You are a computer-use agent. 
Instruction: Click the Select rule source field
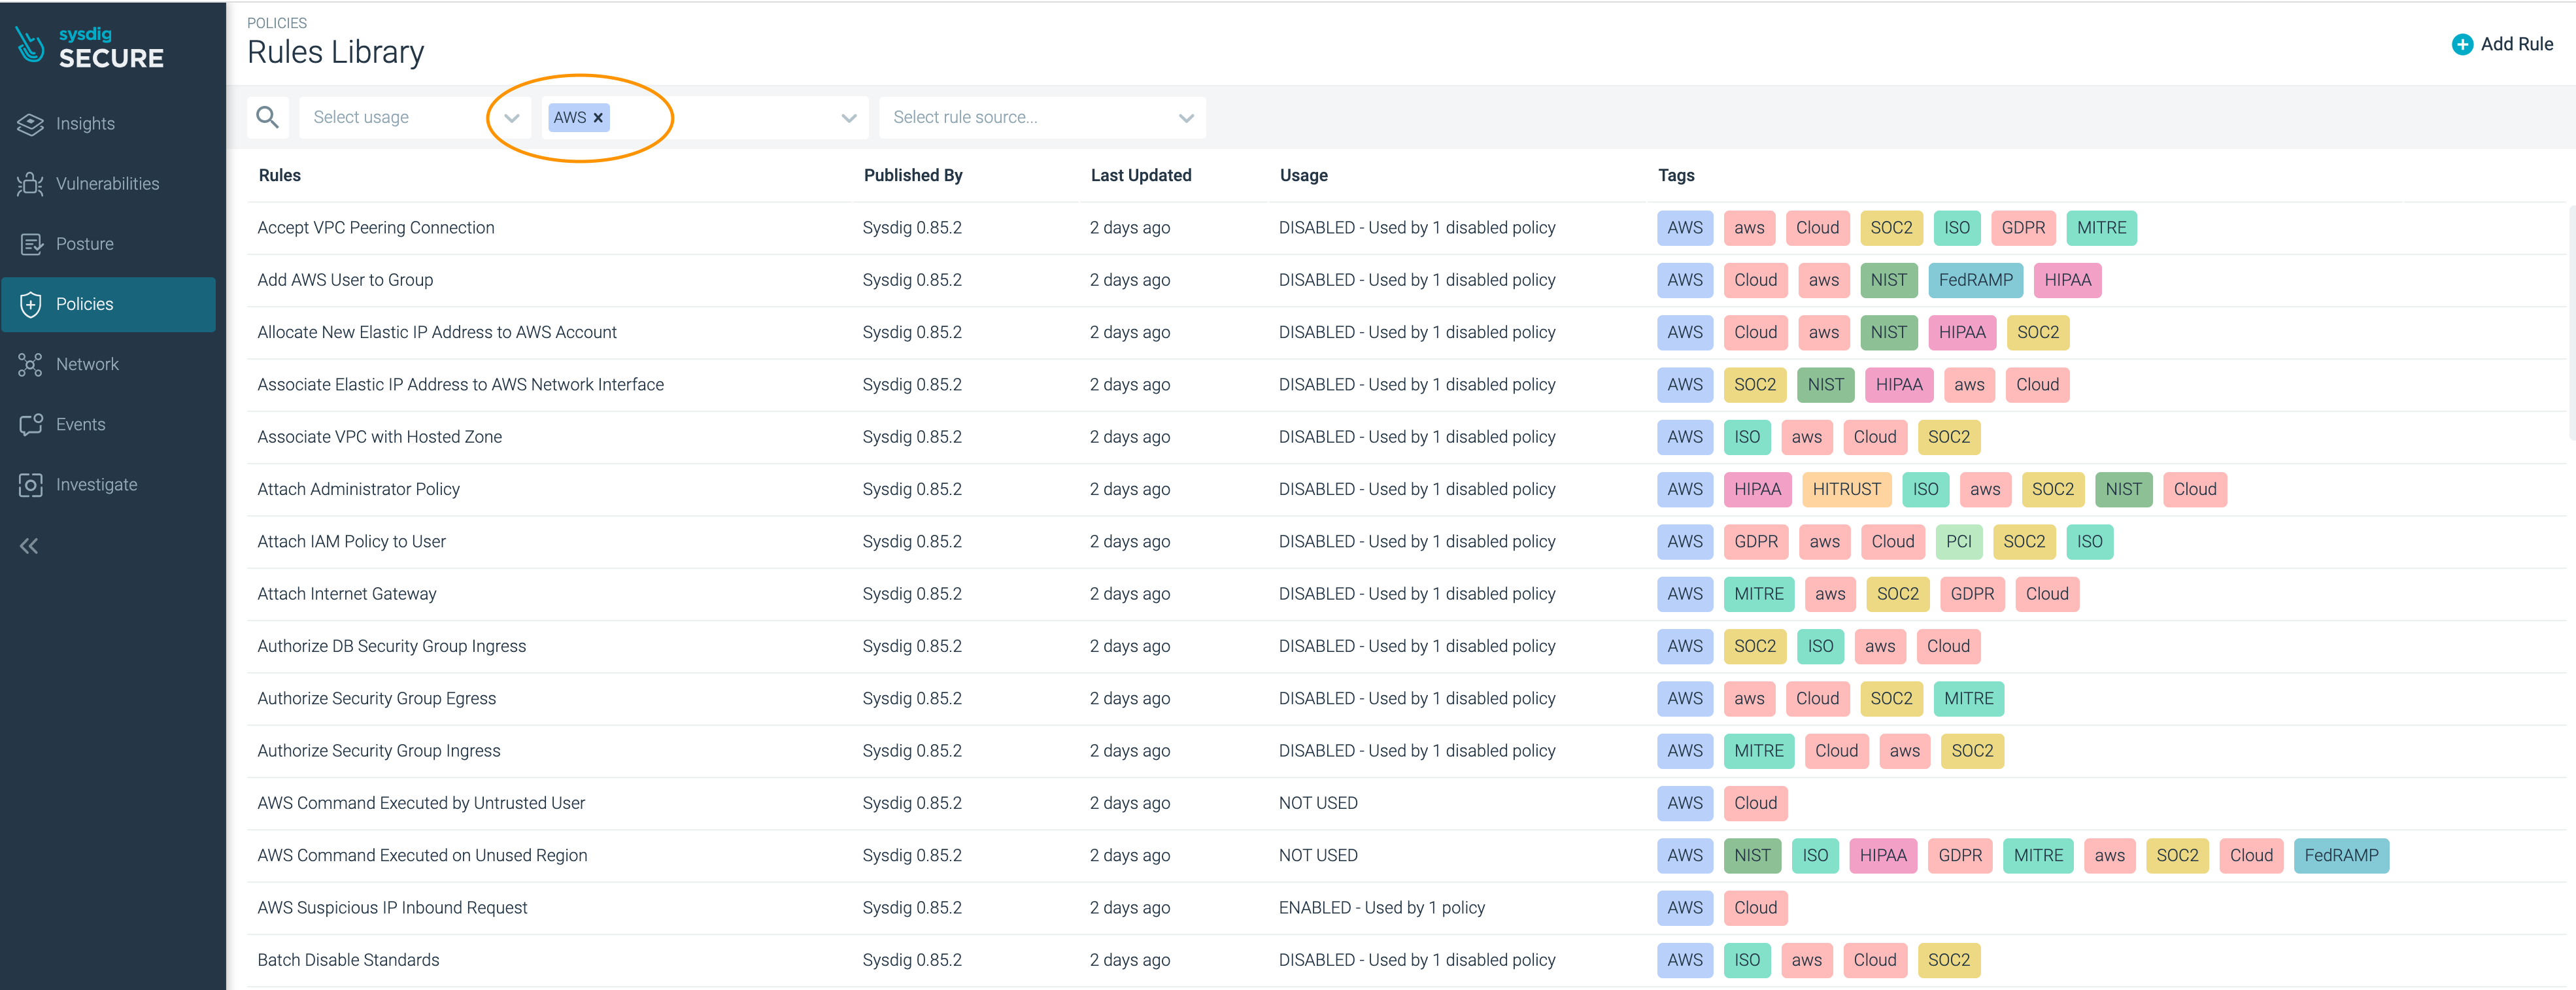1042,118
